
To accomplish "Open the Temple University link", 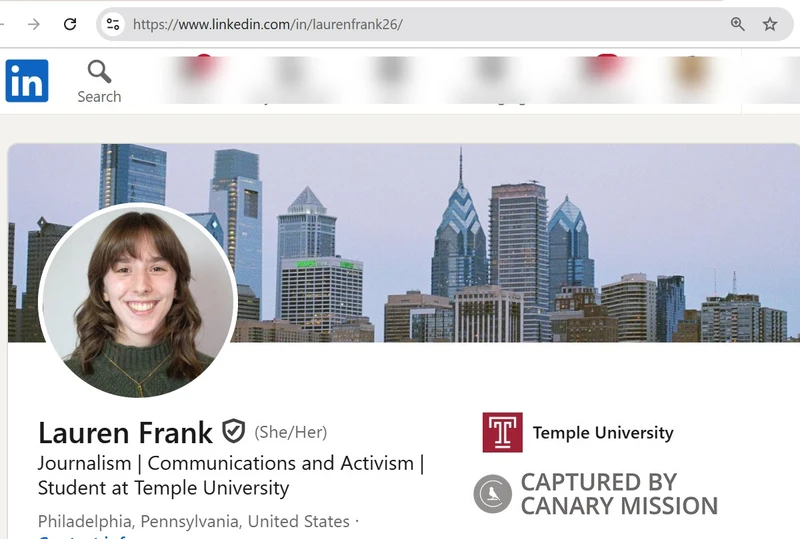I will coord(602,433).
